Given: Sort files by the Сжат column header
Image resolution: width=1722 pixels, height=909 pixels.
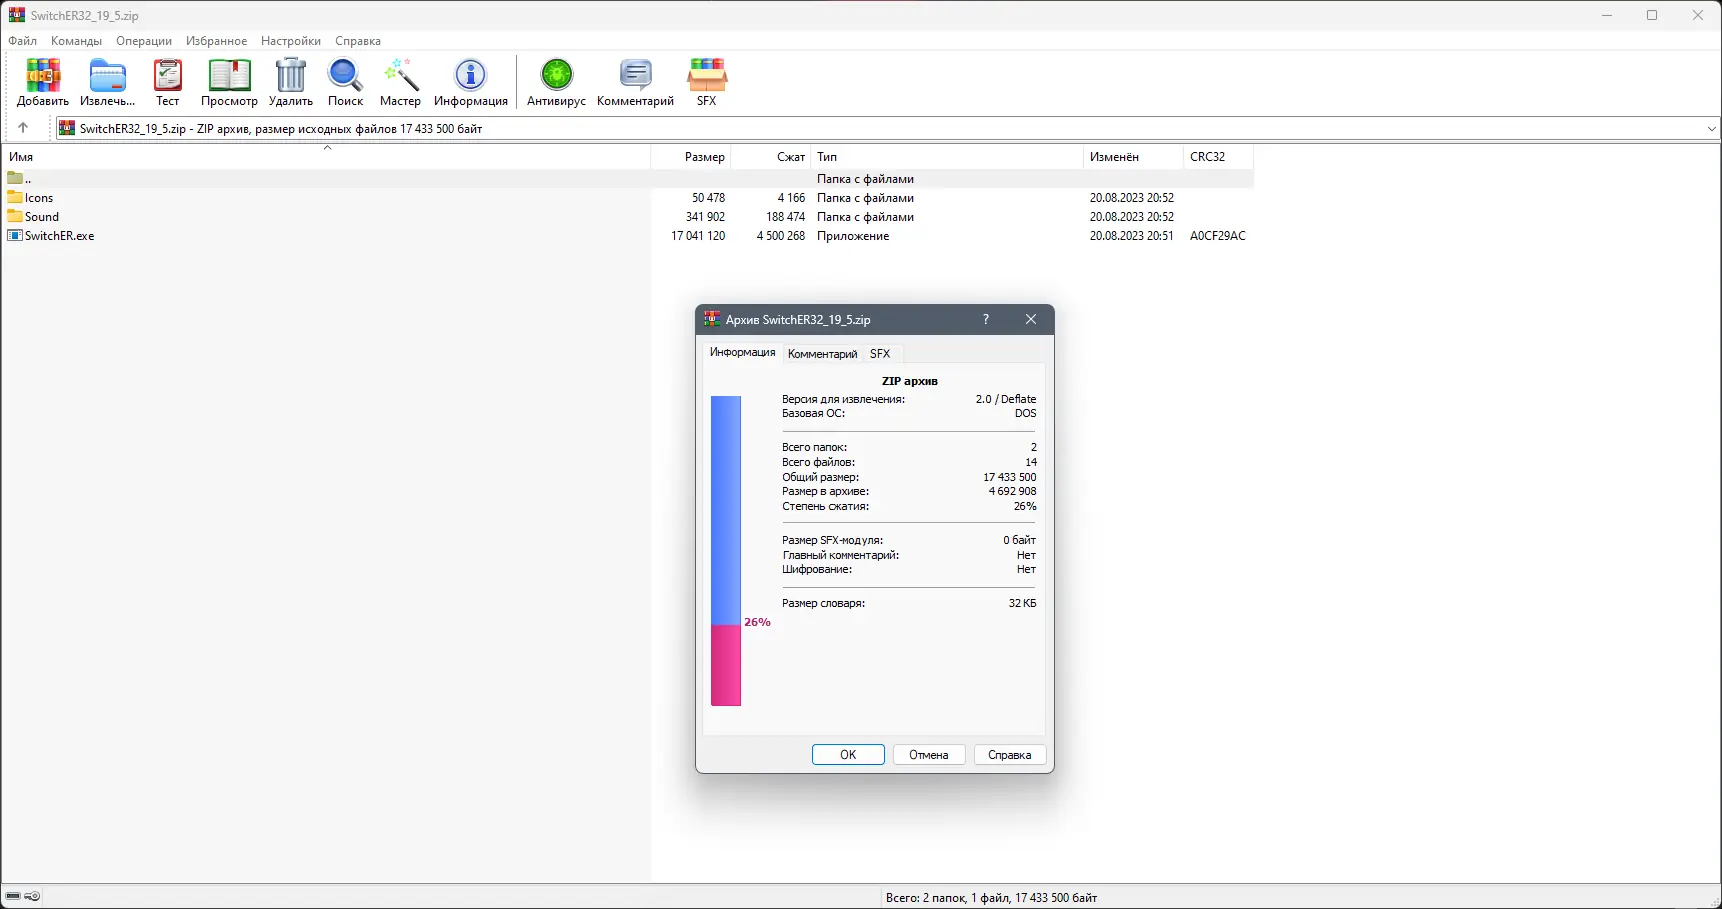Looking at the screenshot, I should [x=771, y=157].
